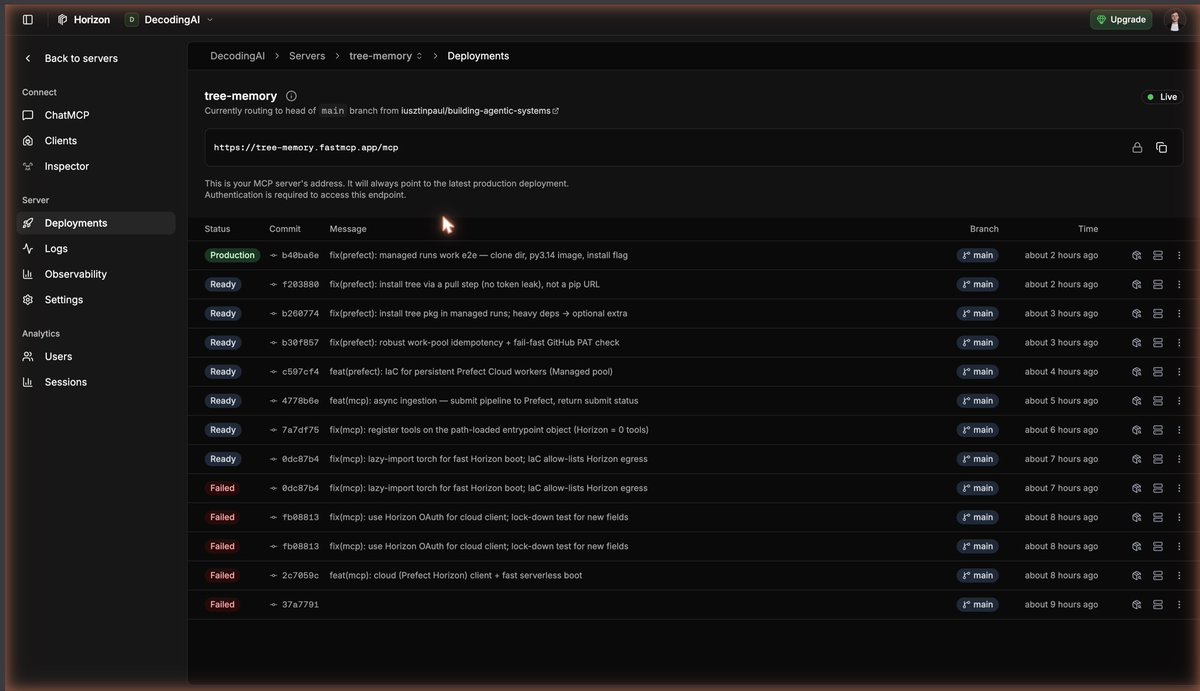The width and height of the screenshot is (1200, 691).
Task: Click the Ready badge for commit f203880
Action: pos(223,284)
